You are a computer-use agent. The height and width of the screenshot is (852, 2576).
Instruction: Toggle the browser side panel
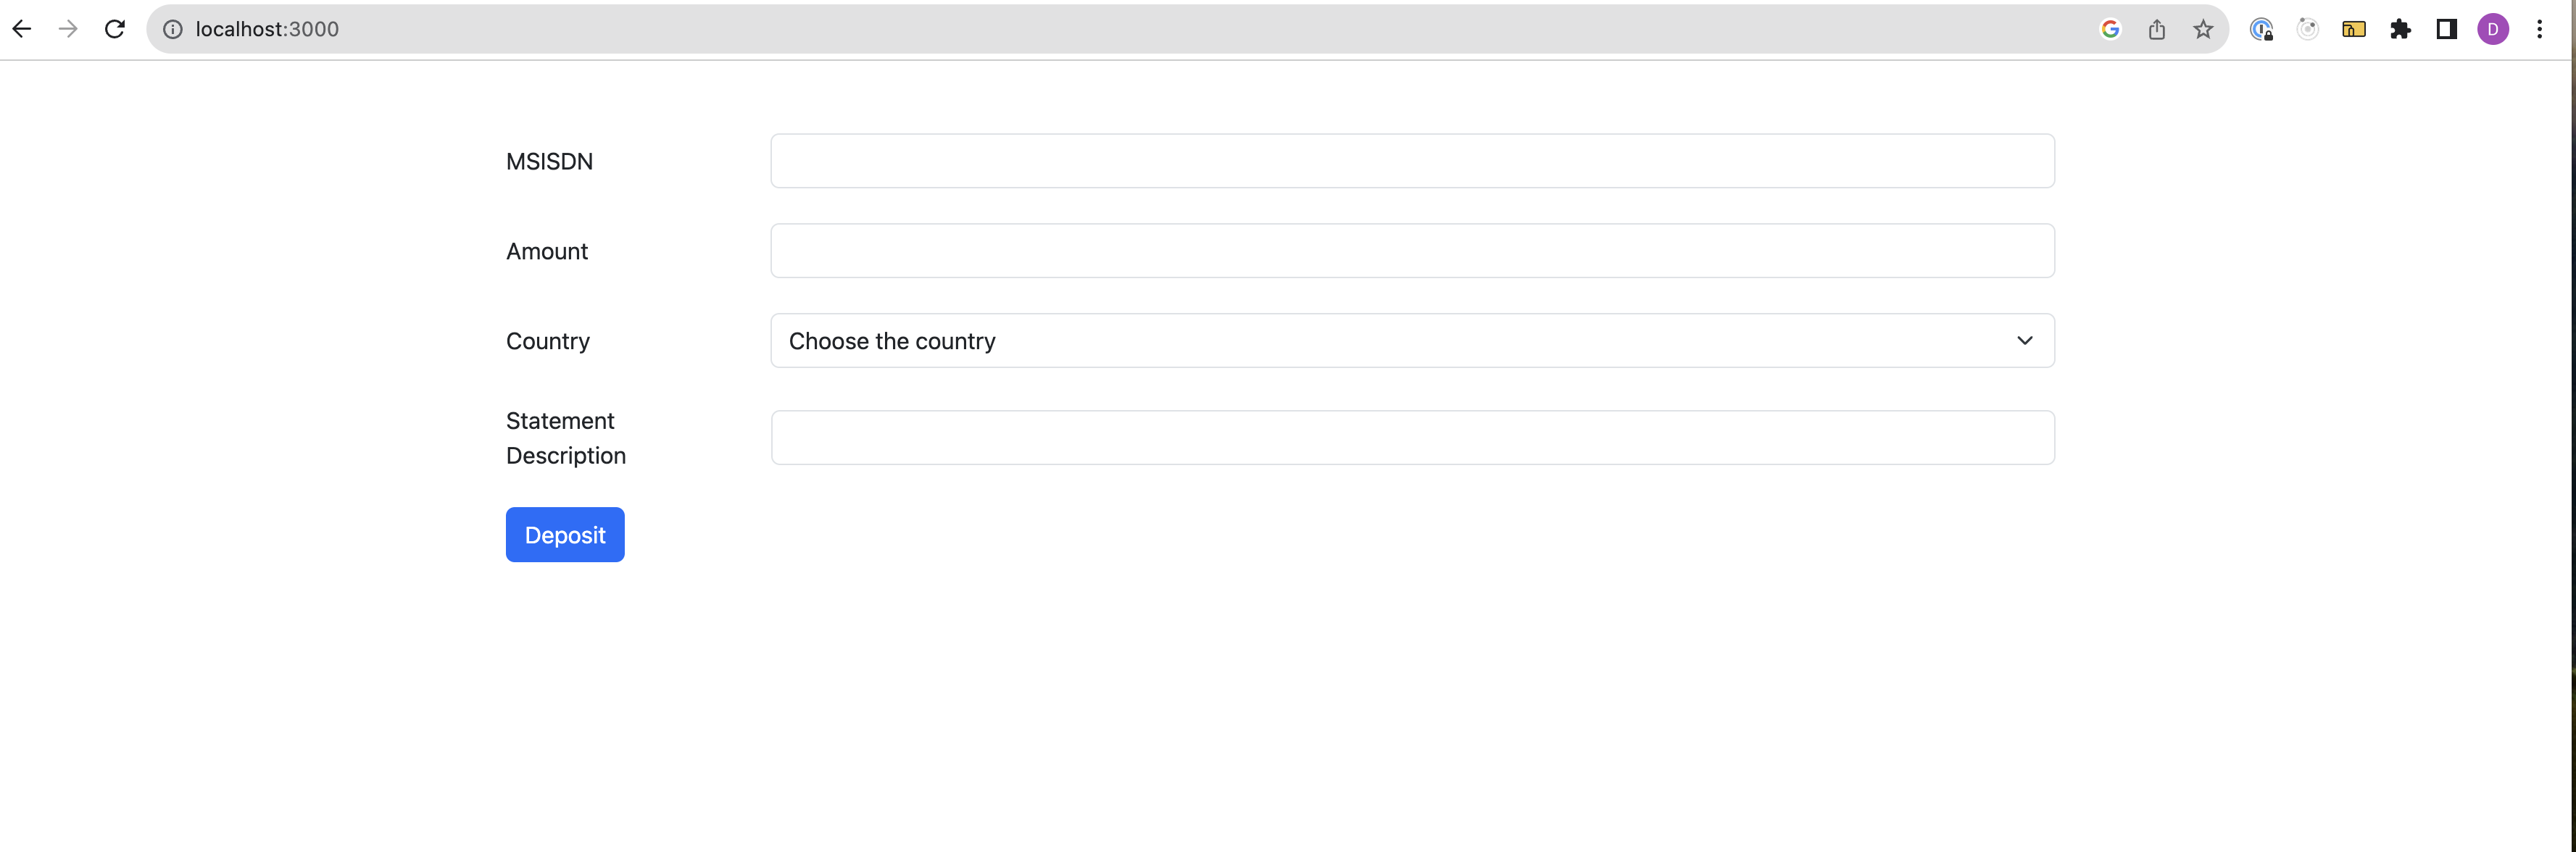[2447, 29]
